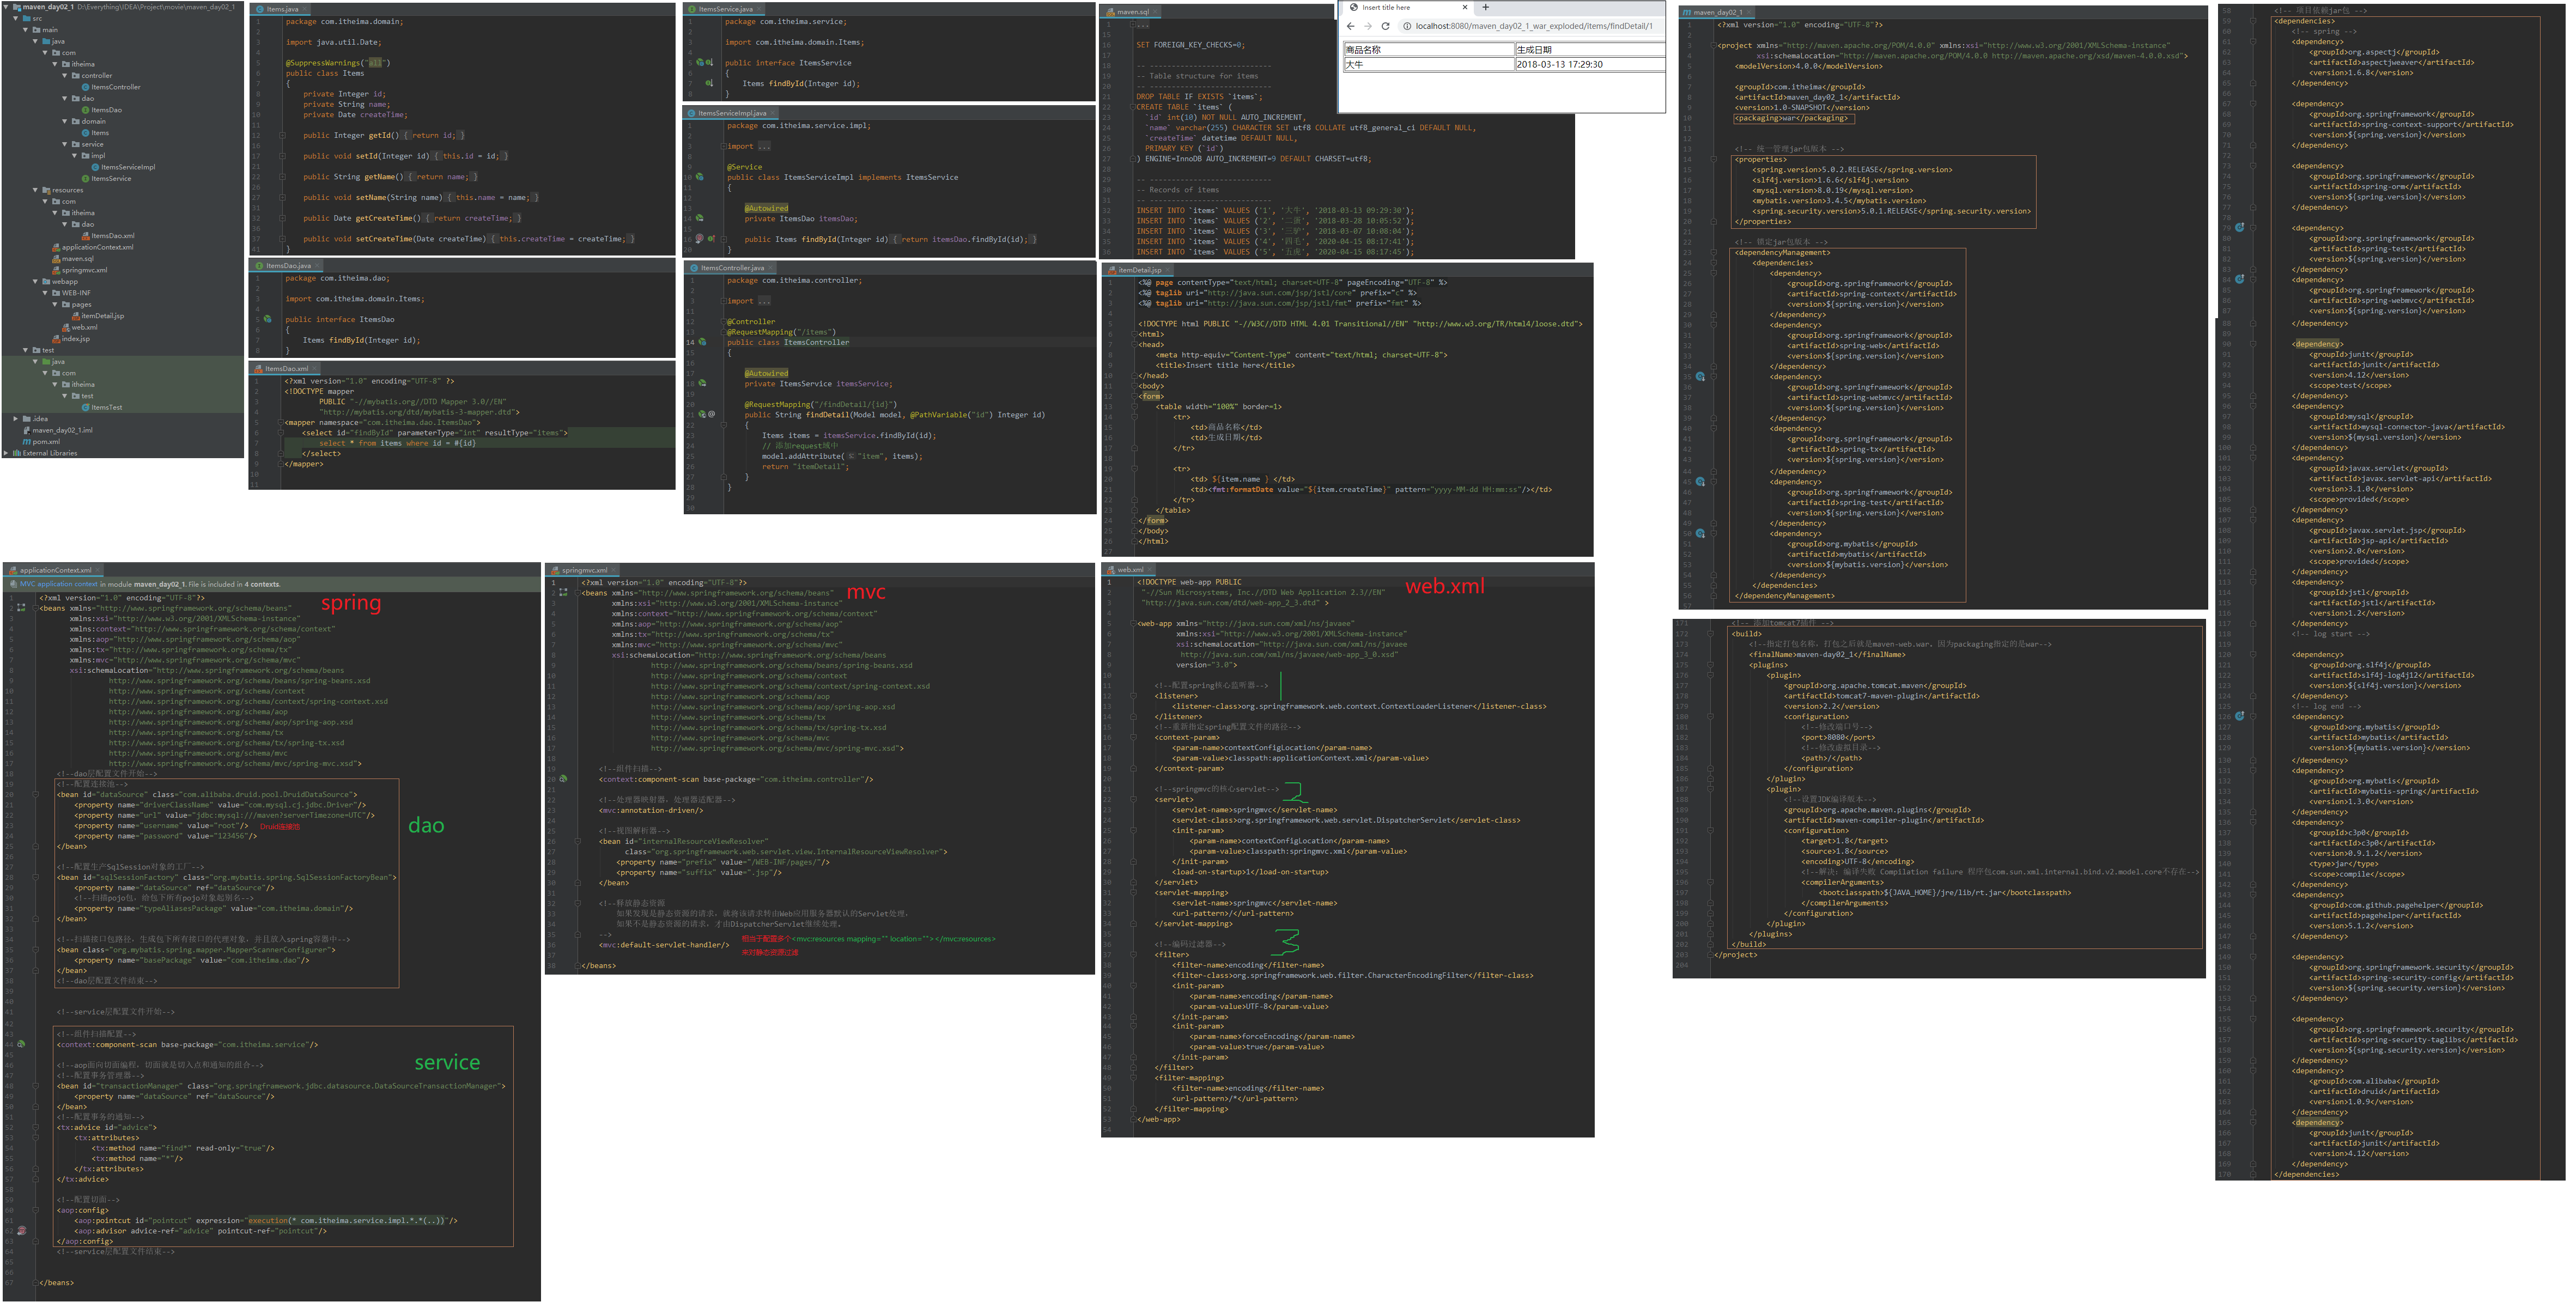Click browser forward button
Viewport: 2576px width, 1314px height.
1367,26
